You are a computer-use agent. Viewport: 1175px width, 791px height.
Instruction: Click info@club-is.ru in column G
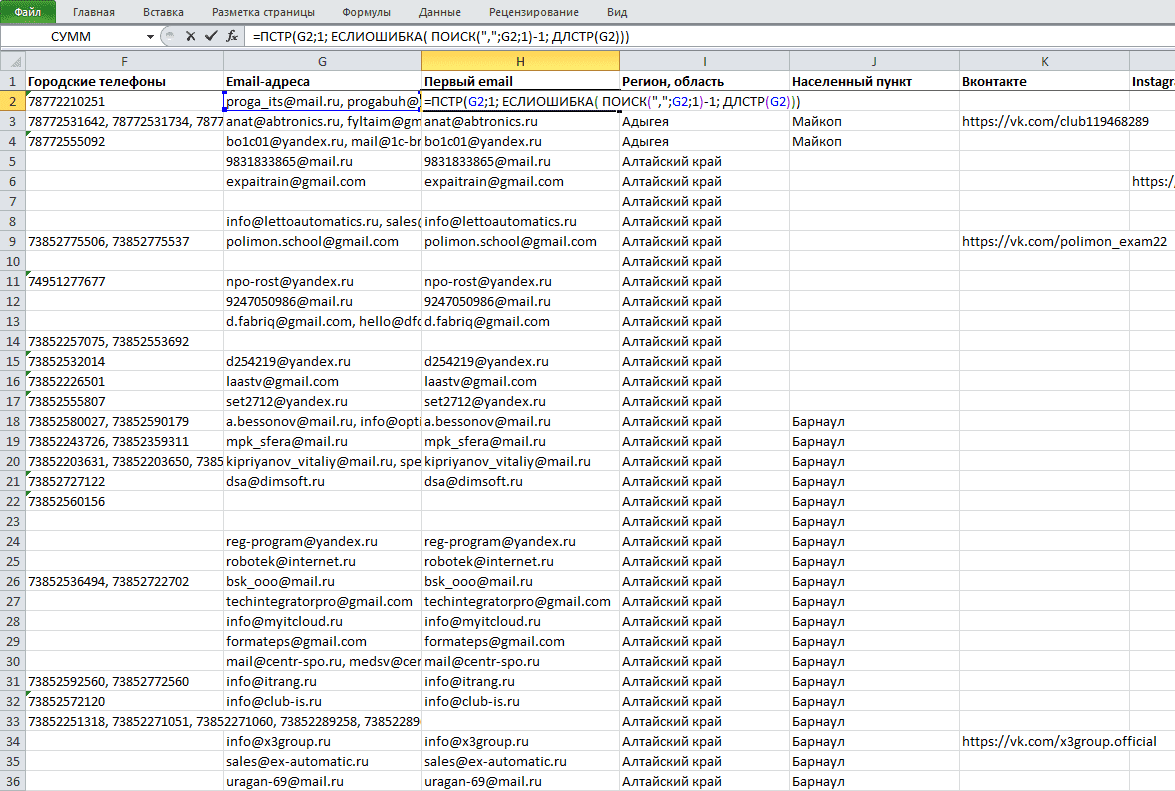pyautogui.click(x=322, y=701)
